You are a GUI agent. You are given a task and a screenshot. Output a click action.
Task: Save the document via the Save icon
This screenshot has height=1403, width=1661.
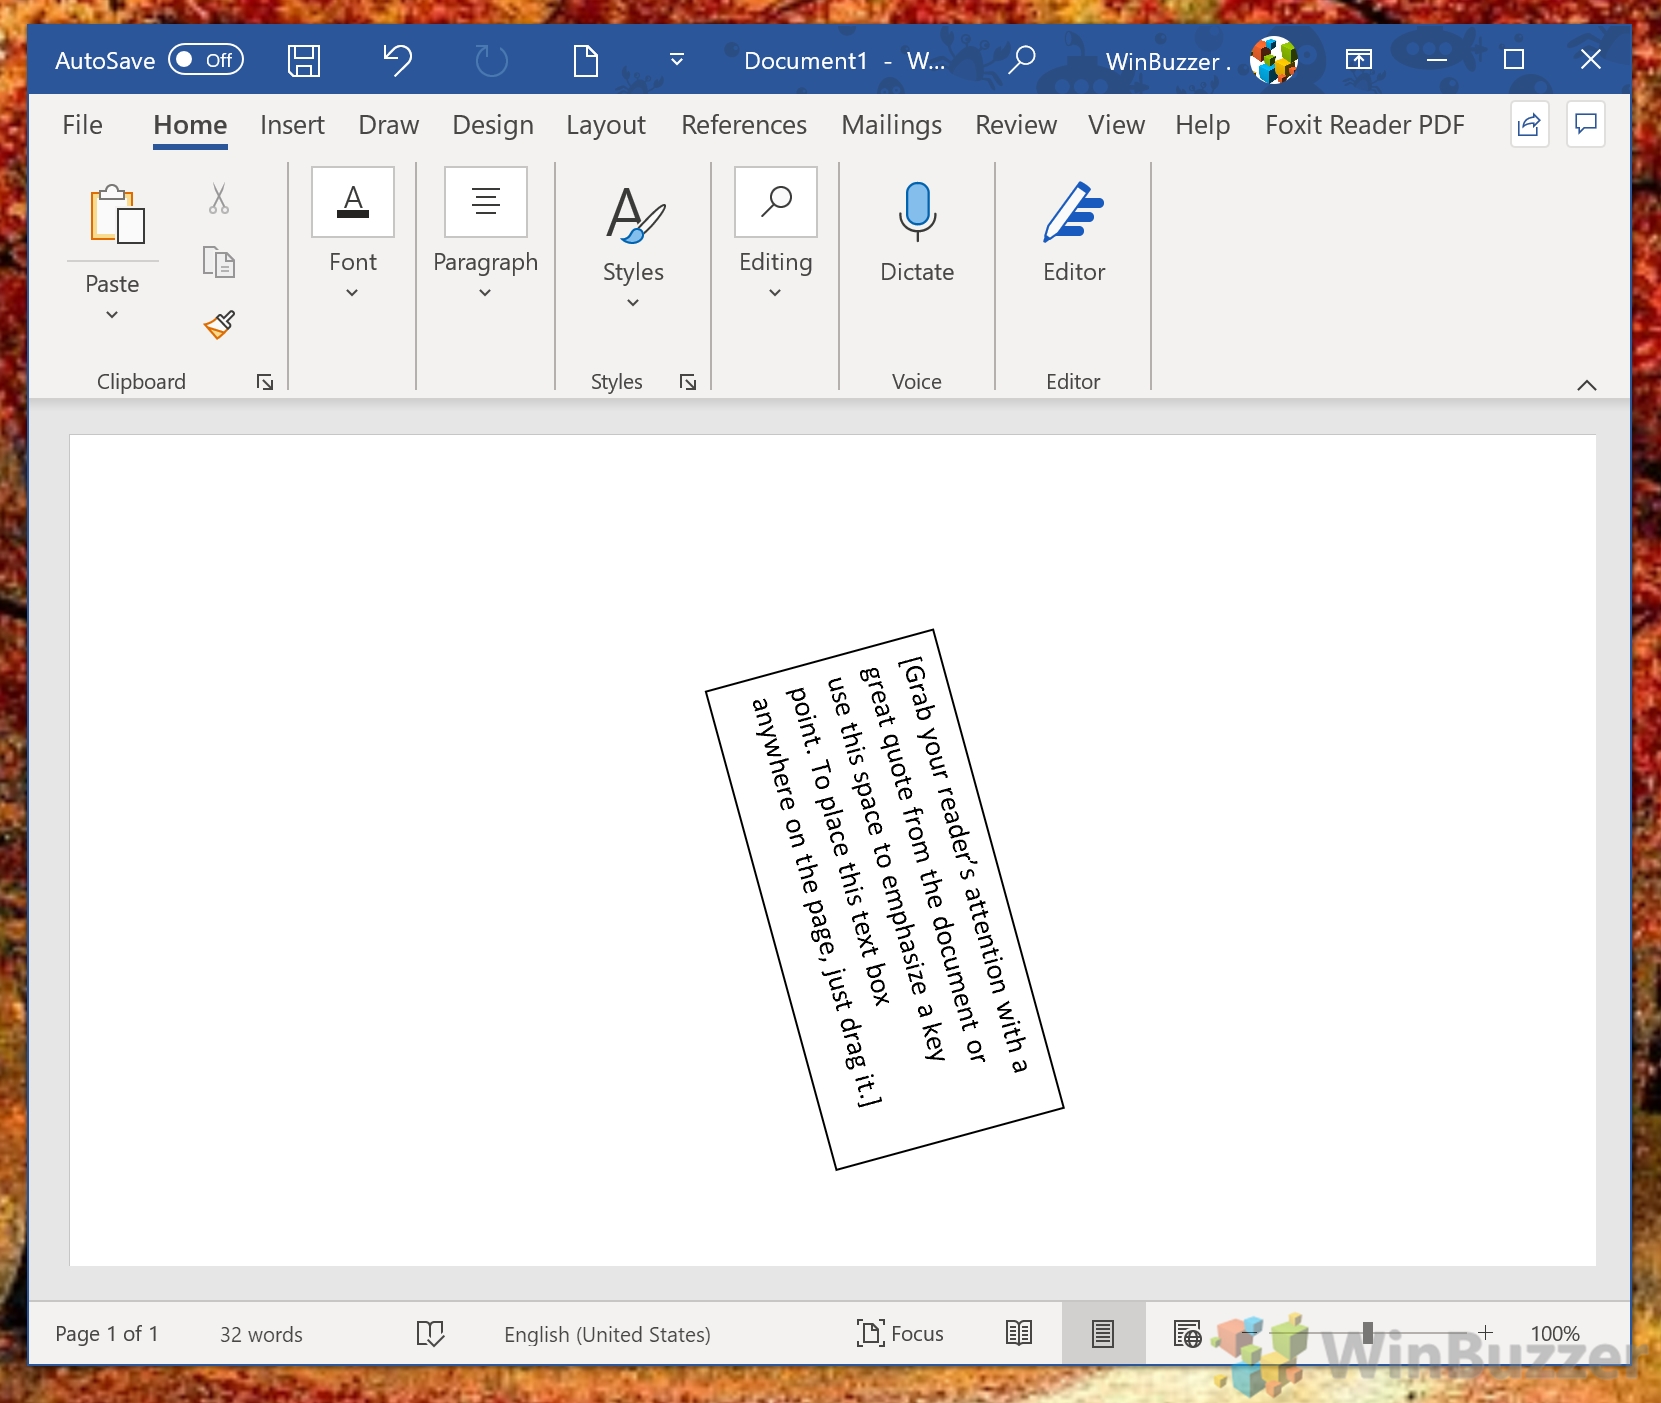click(x=304, y=60)
